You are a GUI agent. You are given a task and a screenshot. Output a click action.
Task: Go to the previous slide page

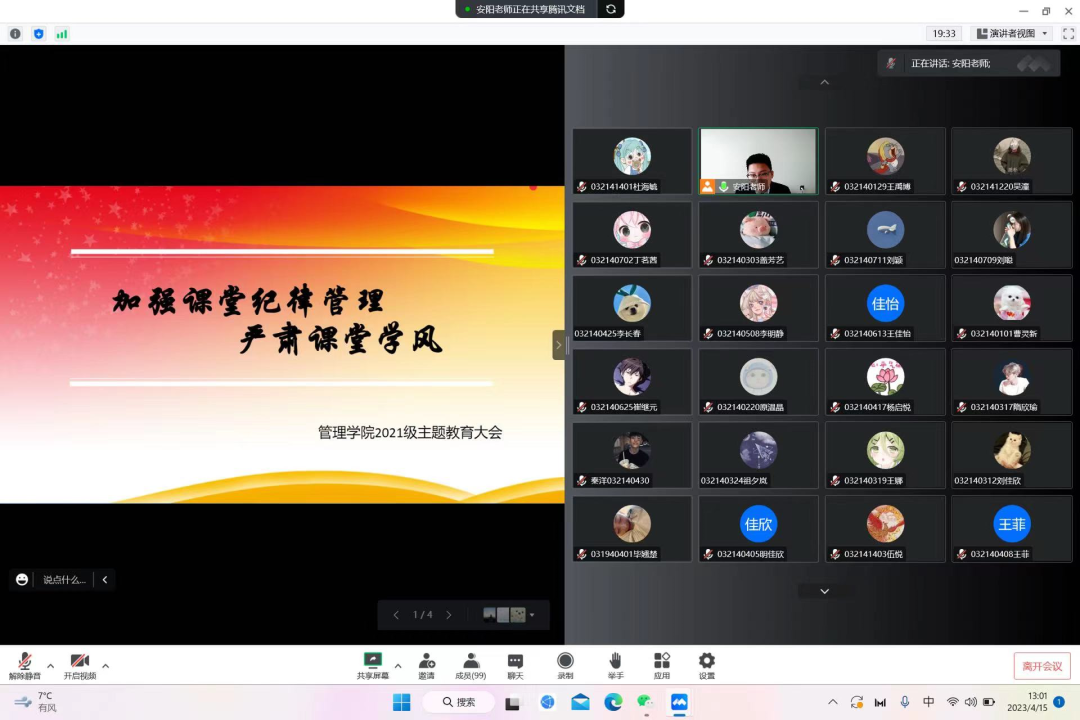(x=396, y=615)
